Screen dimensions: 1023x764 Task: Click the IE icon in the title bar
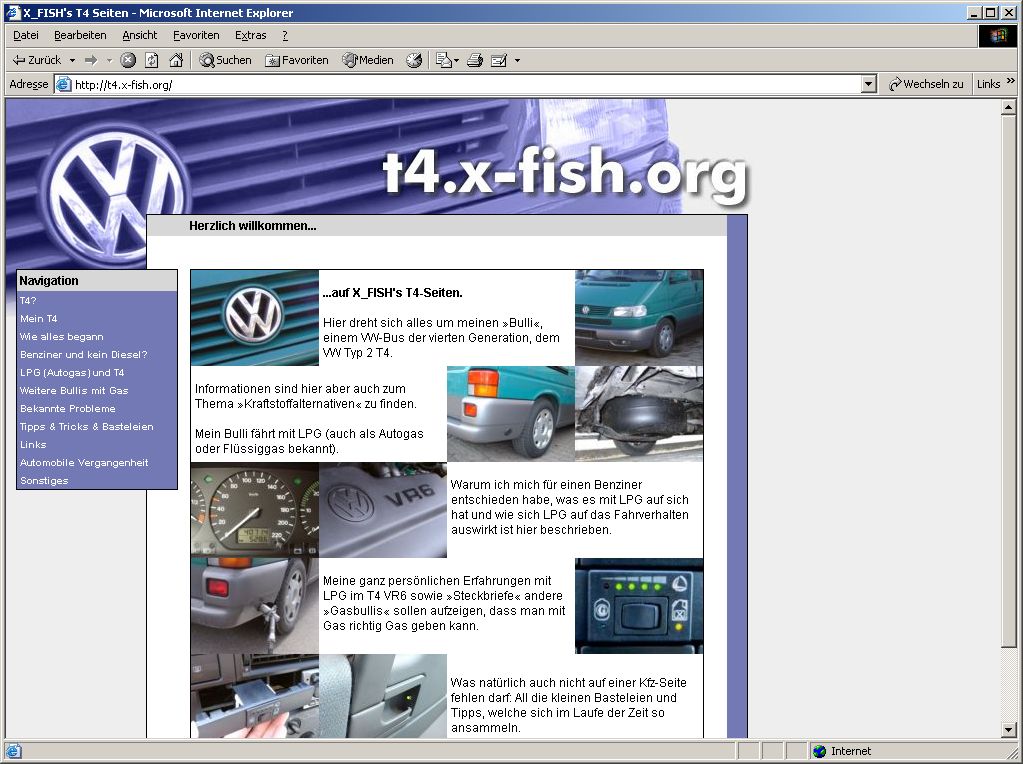12,12
